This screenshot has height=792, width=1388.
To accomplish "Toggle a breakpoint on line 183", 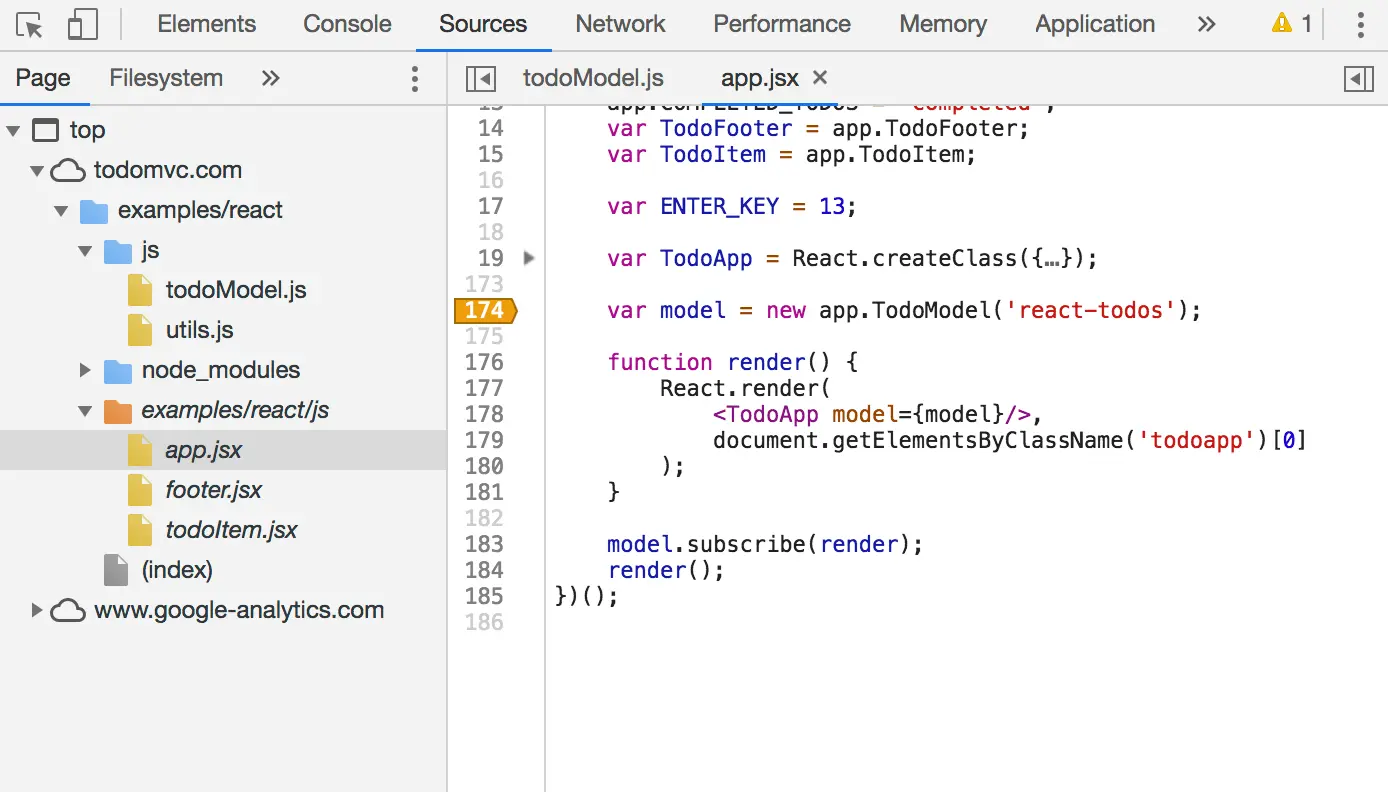I will (x=485, y=544).
